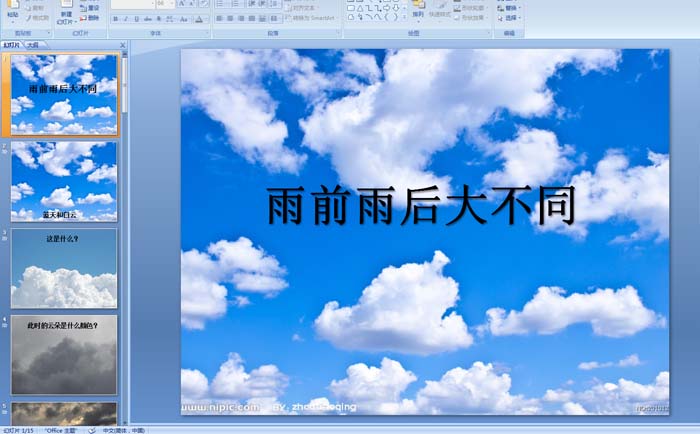Open the font name combo box

point(133,4)
